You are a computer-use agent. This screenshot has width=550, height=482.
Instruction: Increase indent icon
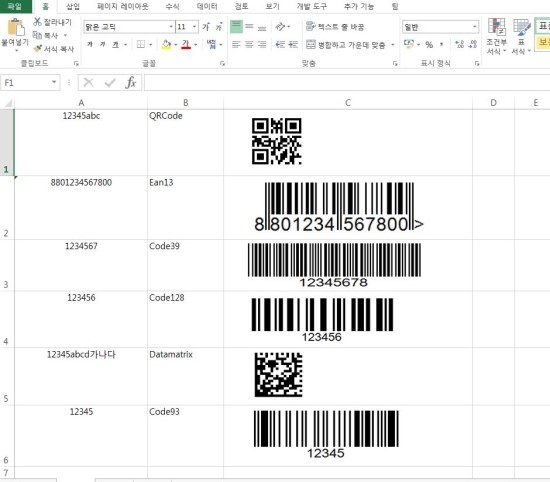tap(293, 45)
